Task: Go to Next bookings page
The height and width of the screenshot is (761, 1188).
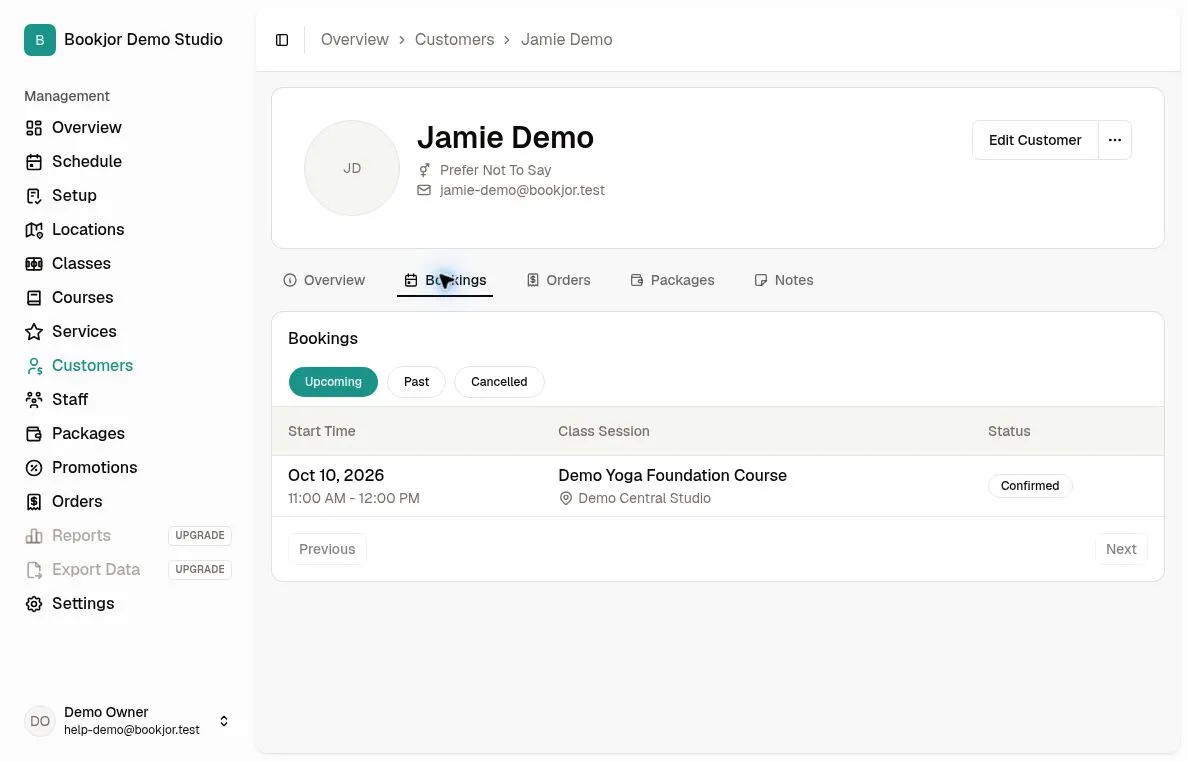Action: tap(1121, 549)
